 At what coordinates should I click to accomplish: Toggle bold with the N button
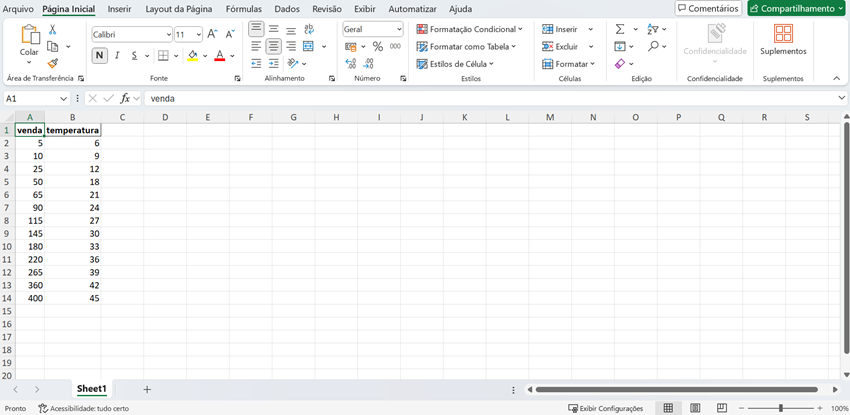tap(100, 56)
